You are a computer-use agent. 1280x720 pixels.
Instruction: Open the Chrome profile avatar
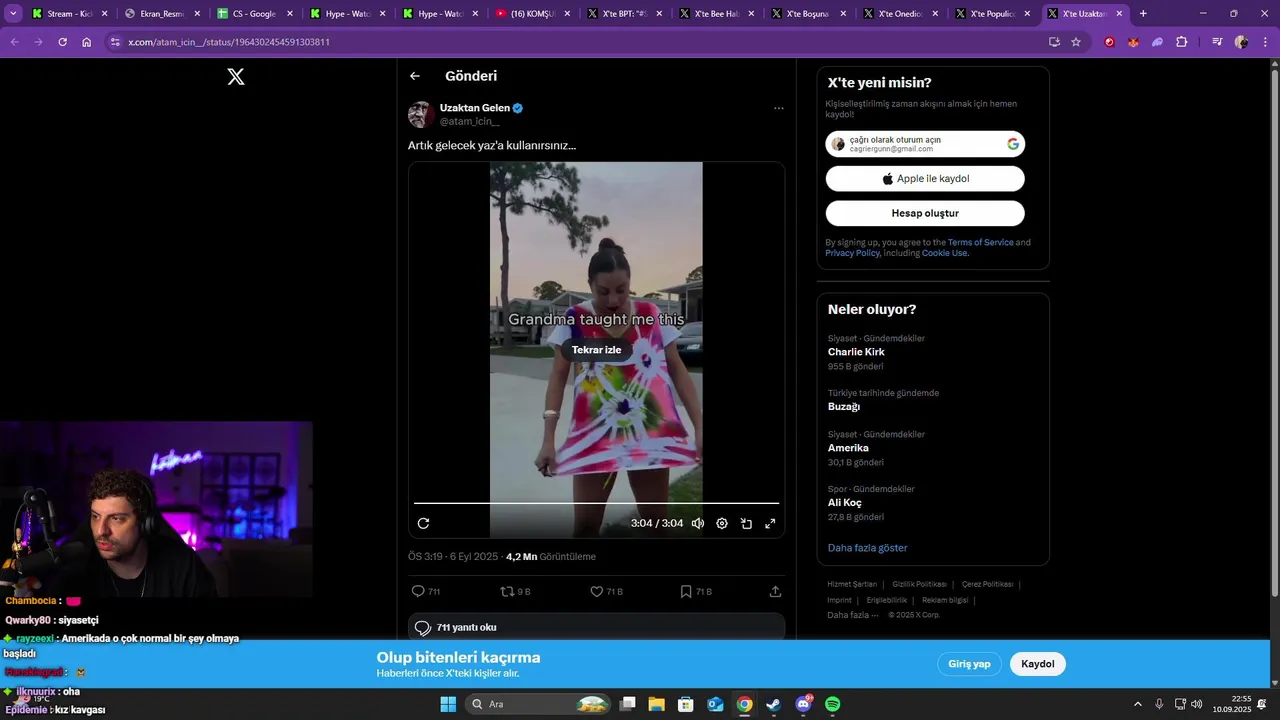tap(1241, 42)
